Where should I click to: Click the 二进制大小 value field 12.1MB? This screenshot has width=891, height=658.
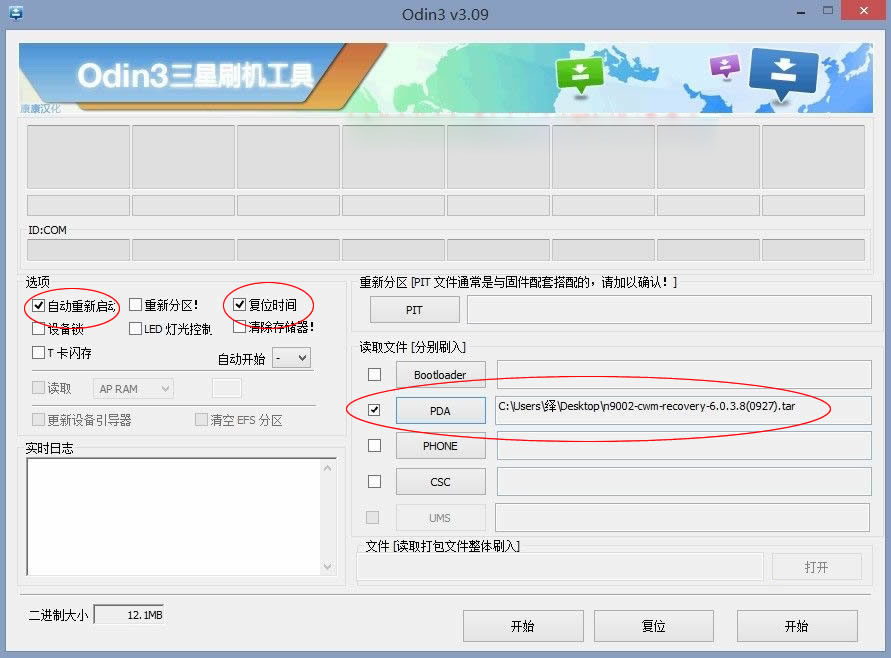coord(129,614)
